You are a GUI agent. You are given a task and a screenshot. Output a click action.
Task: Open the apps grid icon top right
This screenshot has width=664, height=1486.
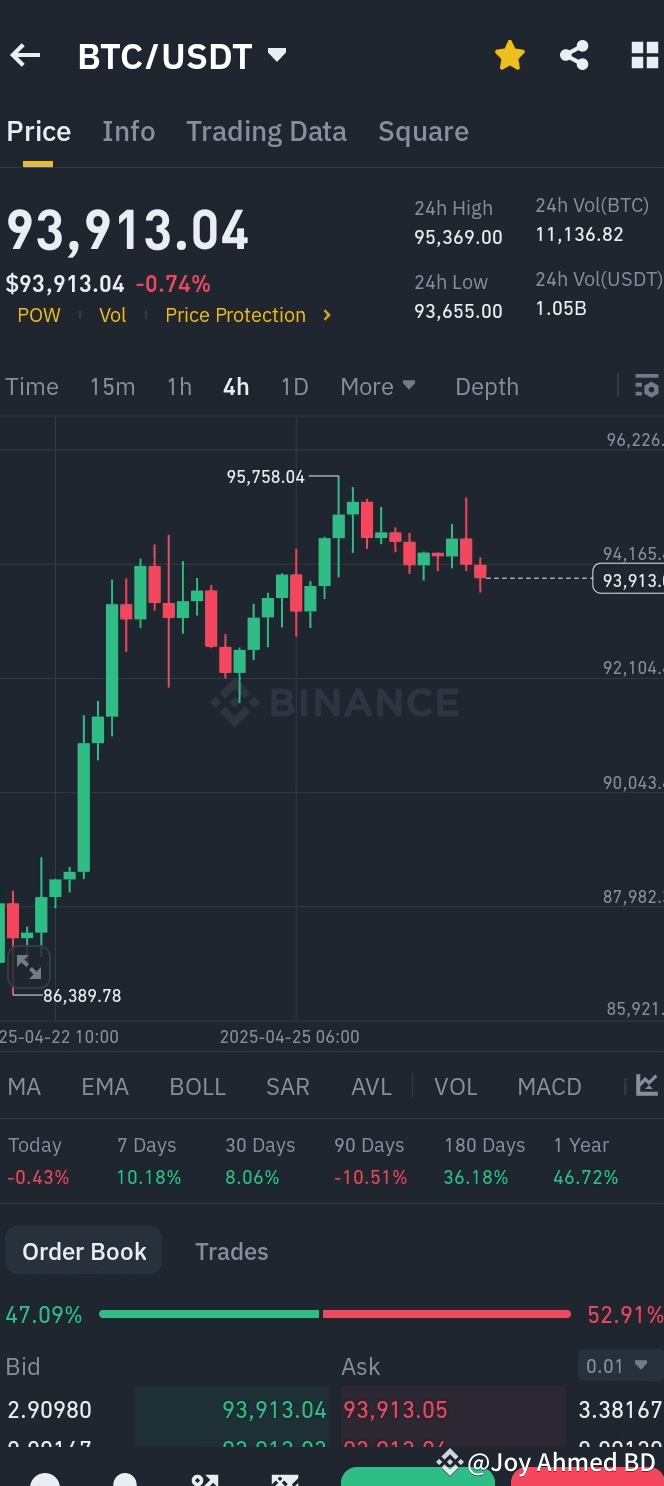pyautogui.click(x=641, y=55)
